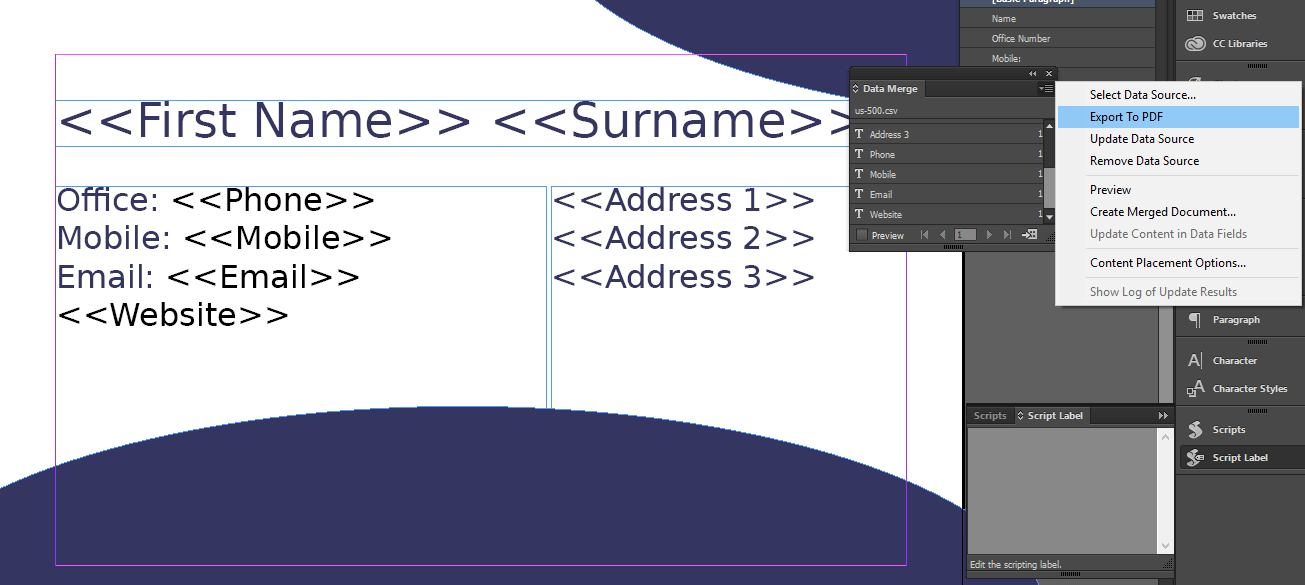Click Create Merged Document icon in Data Merge panel
The width and height of the screenshot is (1305, 585).
point(1029,235)
